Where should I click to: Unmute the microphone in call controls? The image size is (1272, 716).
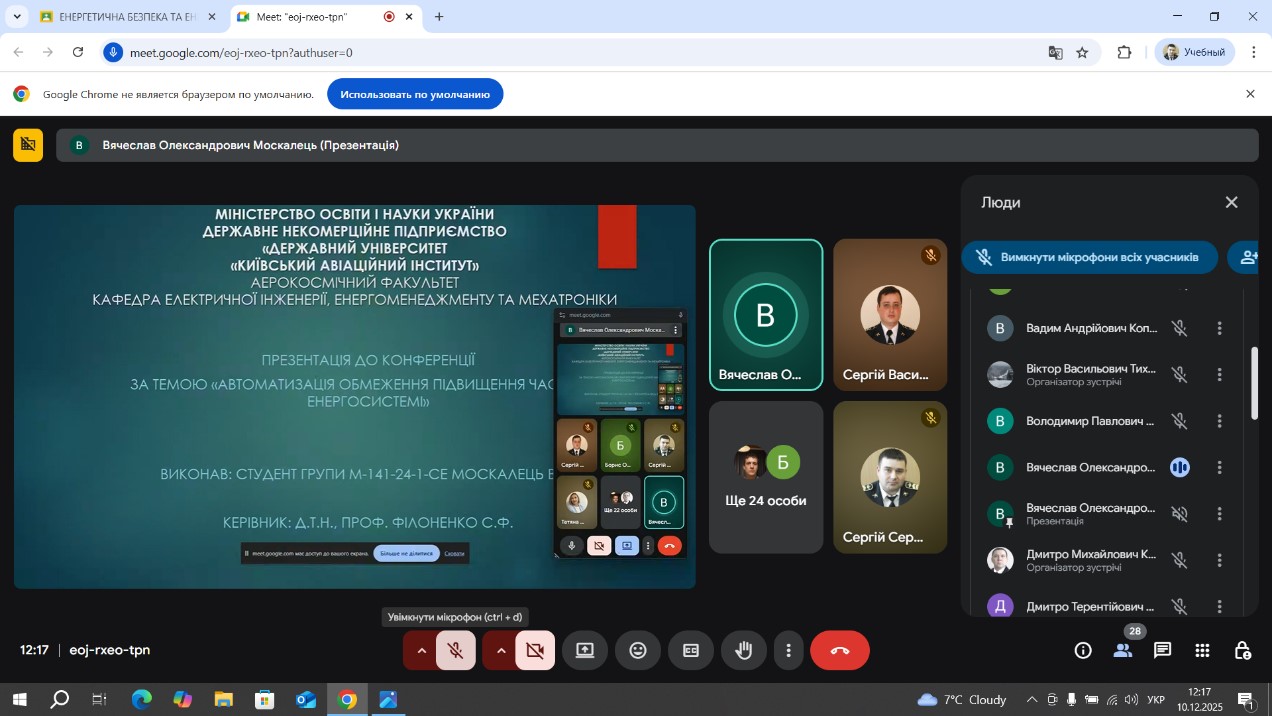pyautogui.click(x=455, y=651)
